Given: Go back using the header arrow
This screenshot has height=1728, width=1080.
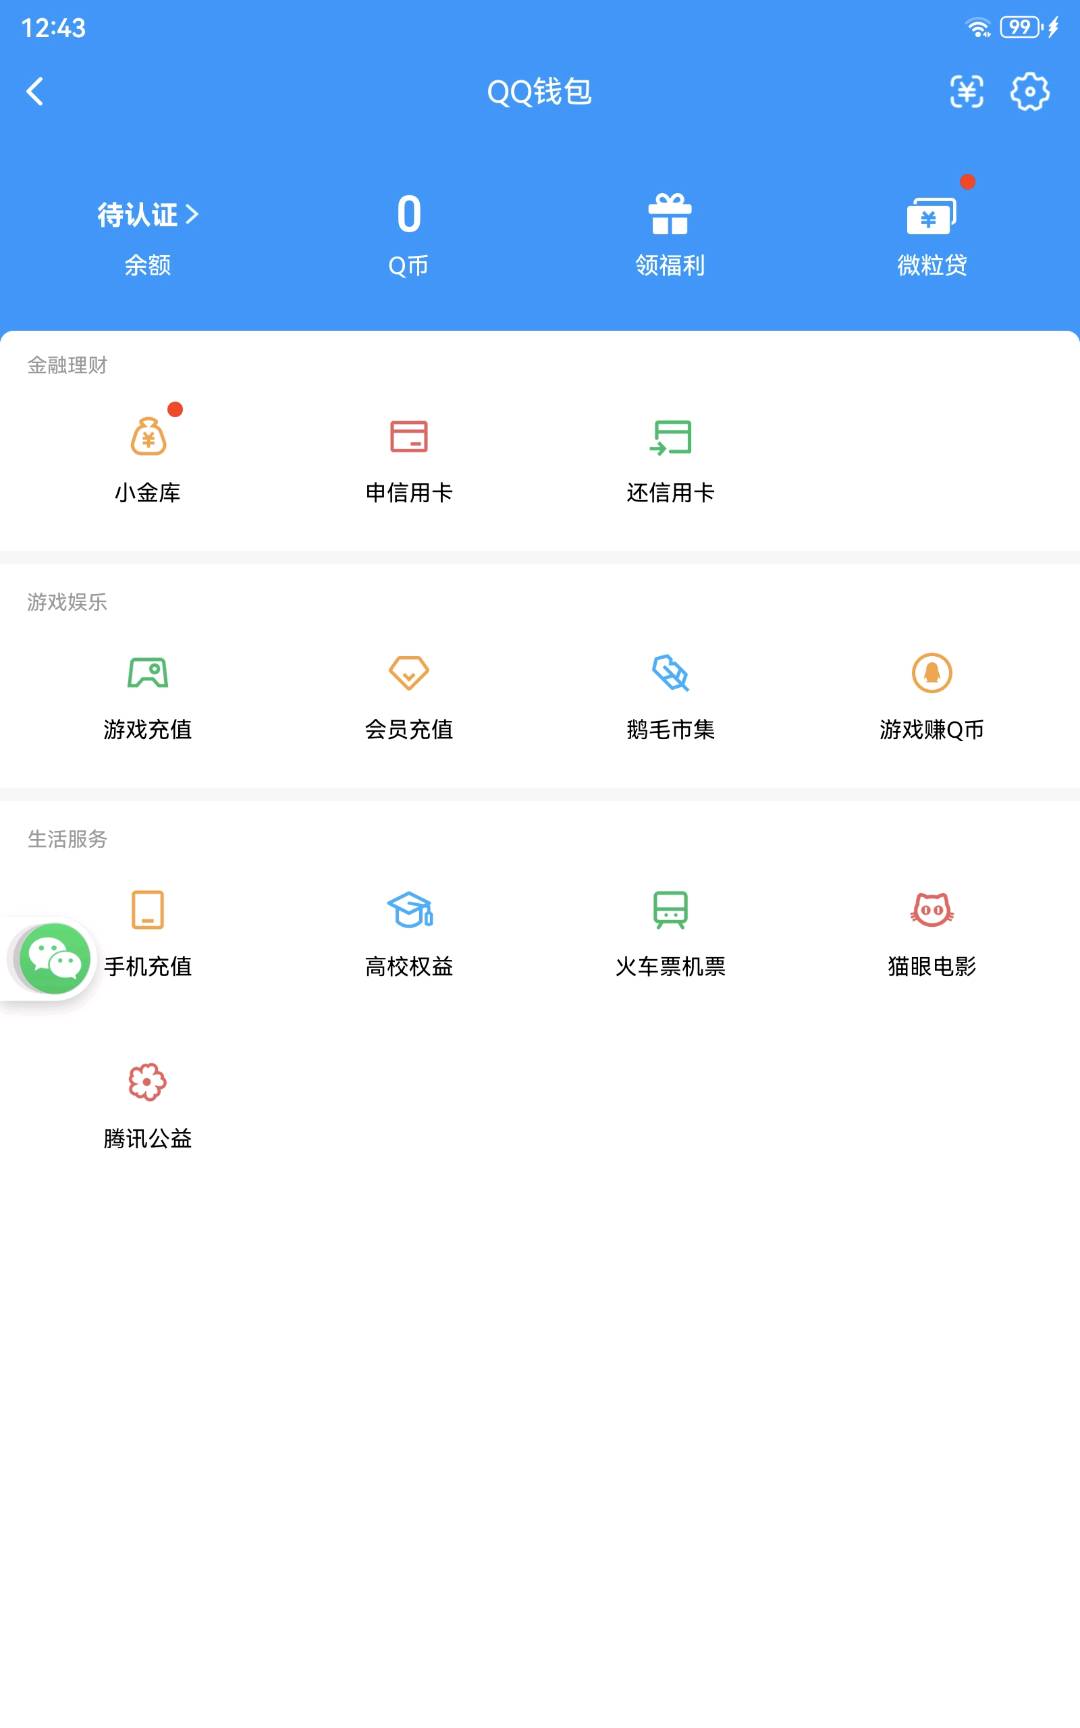Looking at the screenshot, I should [x=35, y=92].
